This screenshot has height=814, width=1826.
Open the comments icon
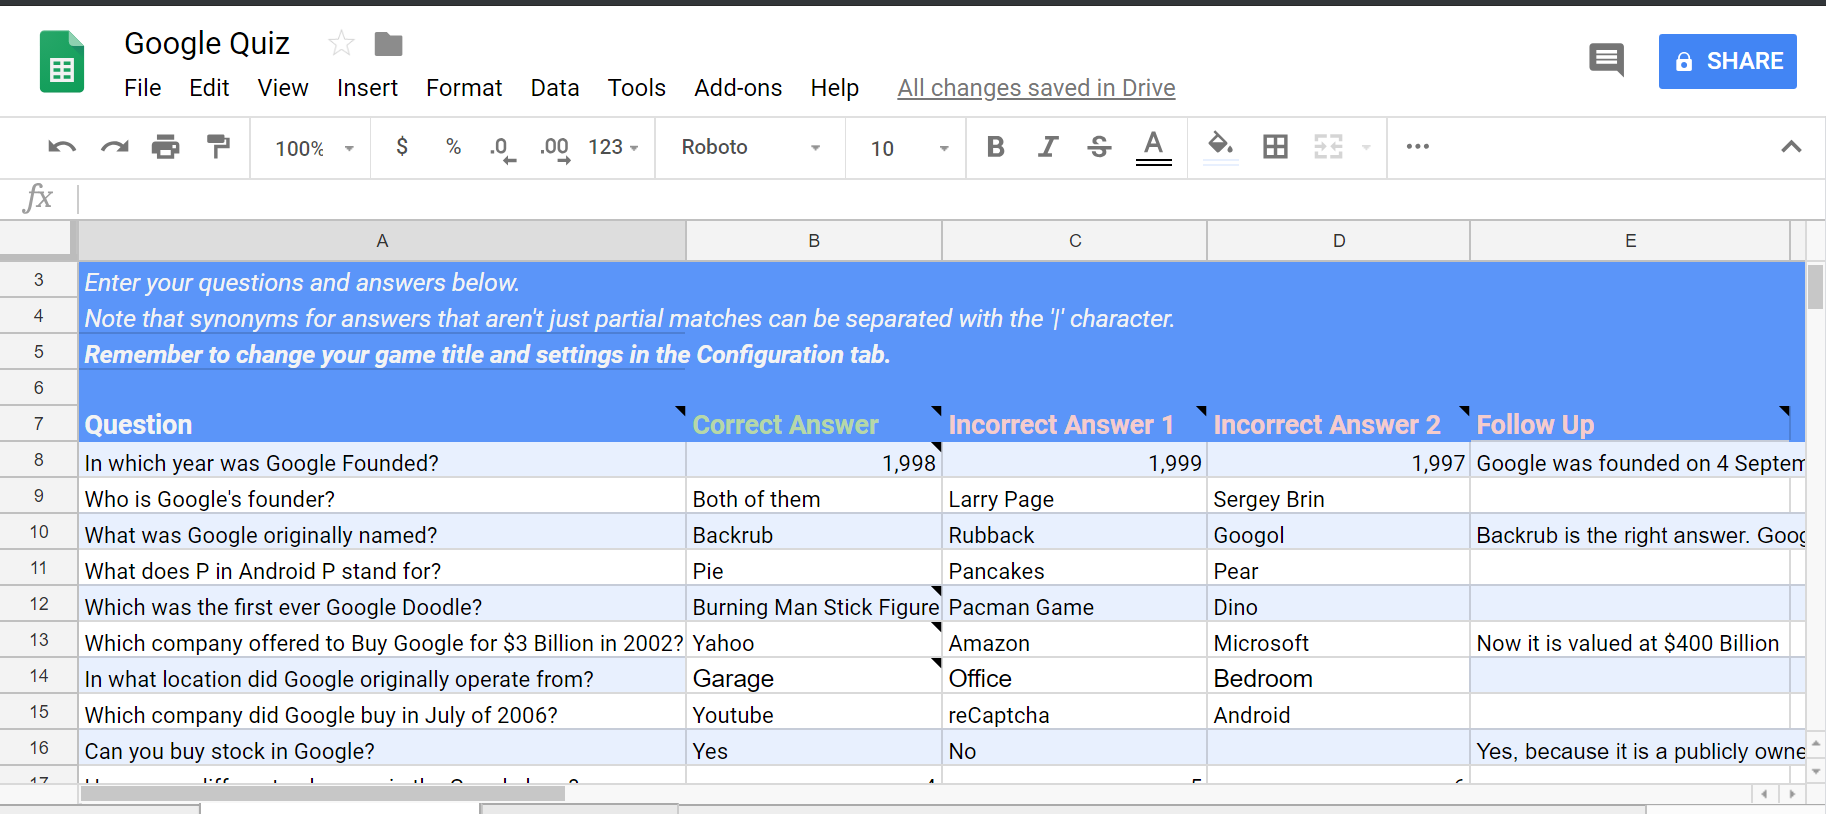click(x=1606, y=61)
